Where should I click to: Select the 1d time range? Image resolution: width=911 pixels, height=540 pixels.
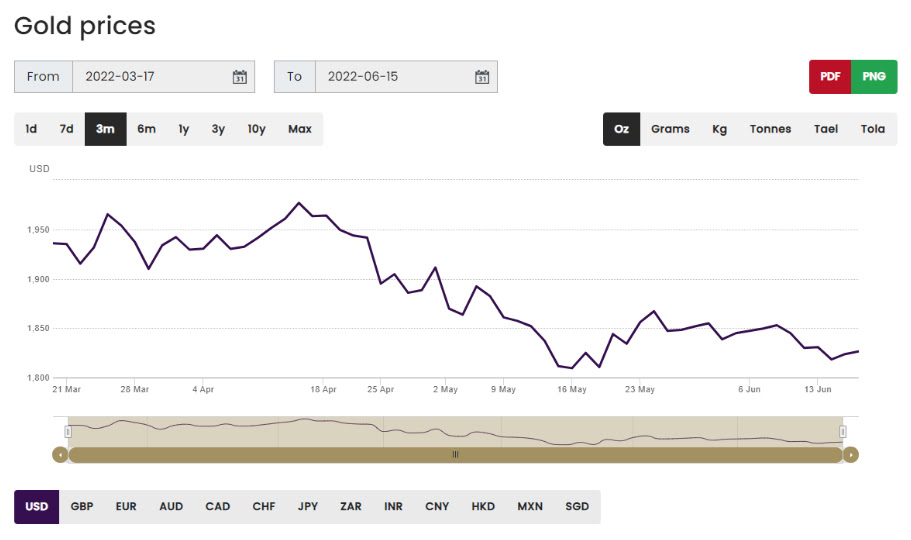31,129
